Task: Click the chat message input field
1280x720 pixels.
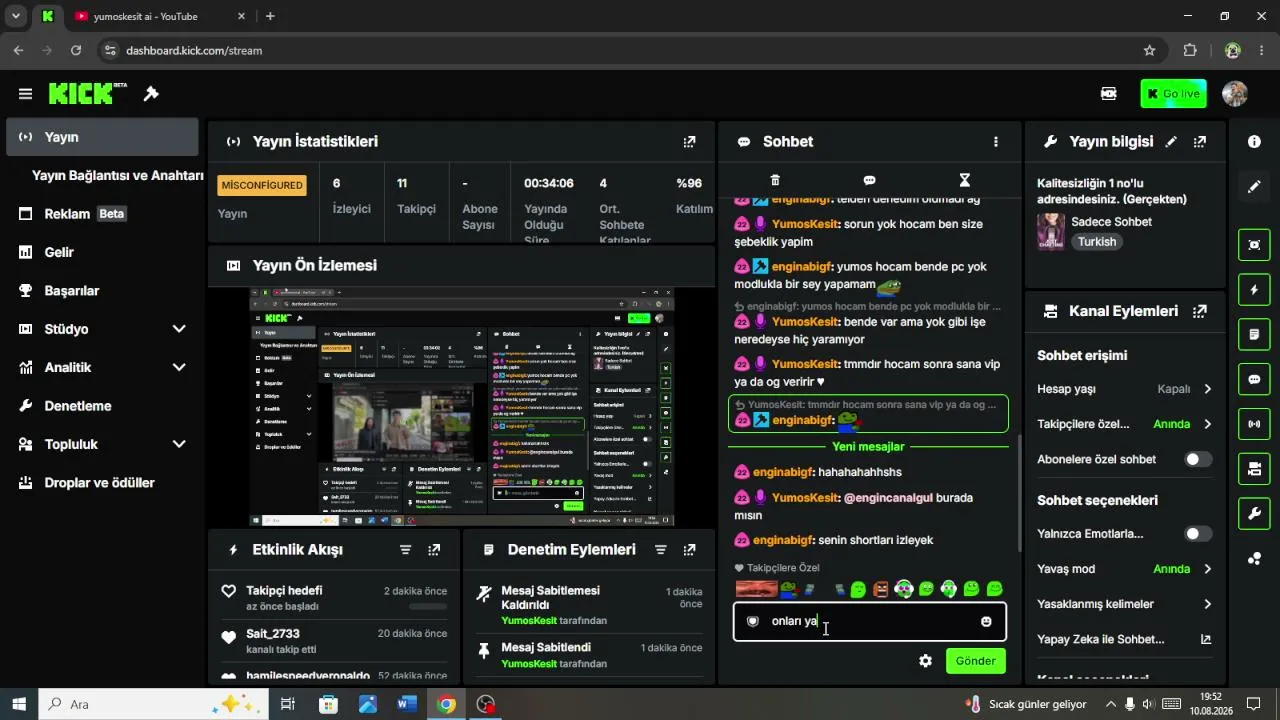Action: [869, 621]
